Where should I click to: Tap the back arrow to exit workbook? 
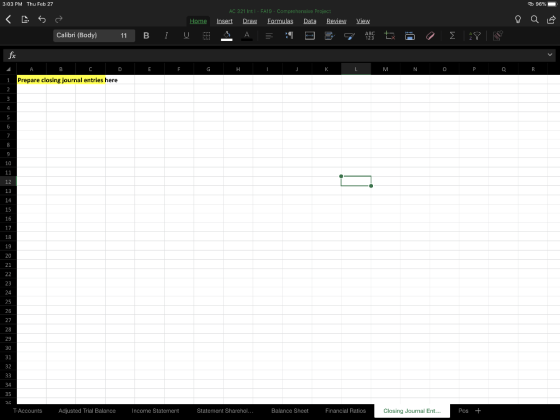(x=9, y=20)
